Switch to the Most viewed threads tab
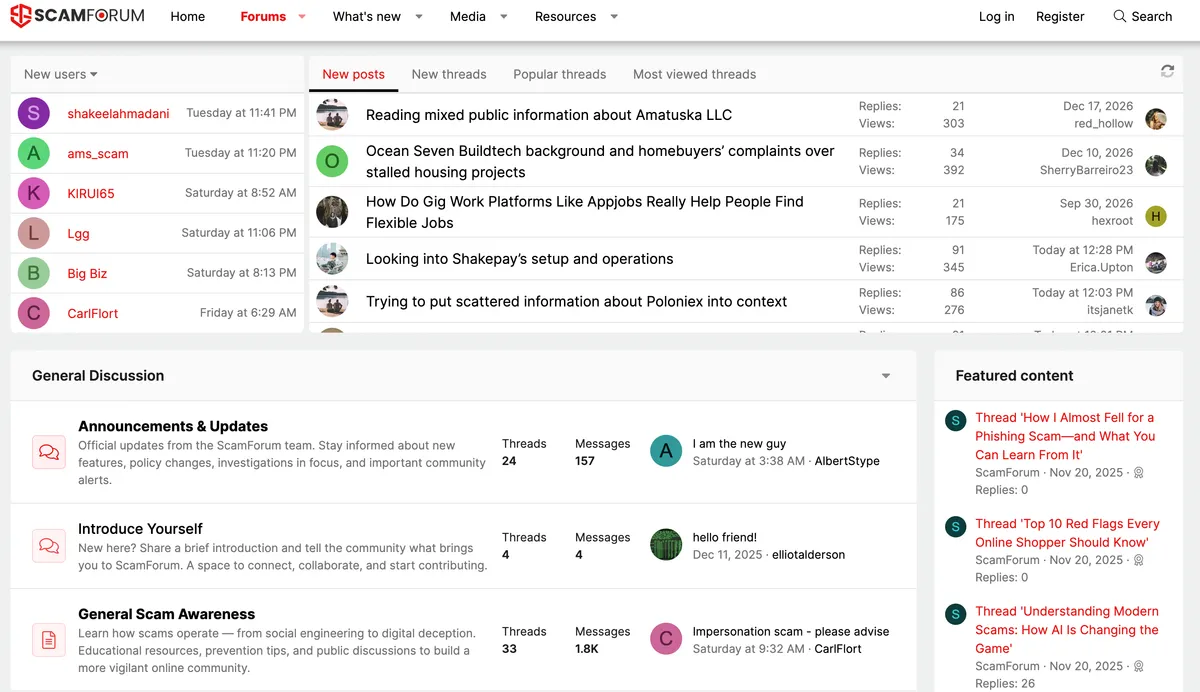1200x692 pixels. (694, 74)
